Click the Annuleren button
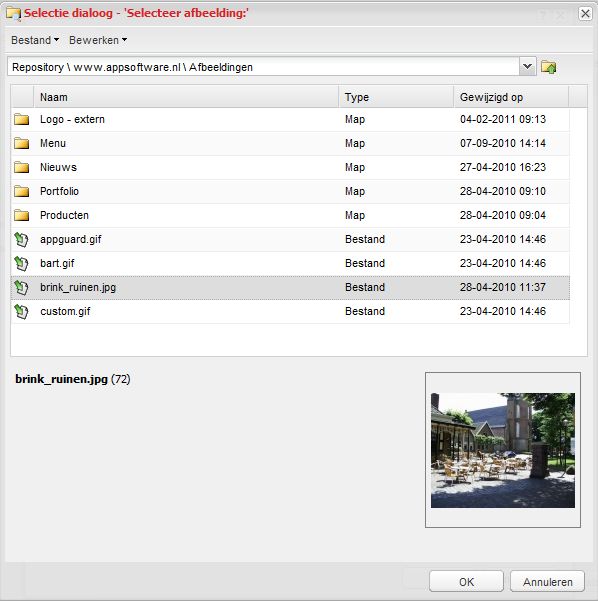Screen dimensions: 598x601 (547, 581)
